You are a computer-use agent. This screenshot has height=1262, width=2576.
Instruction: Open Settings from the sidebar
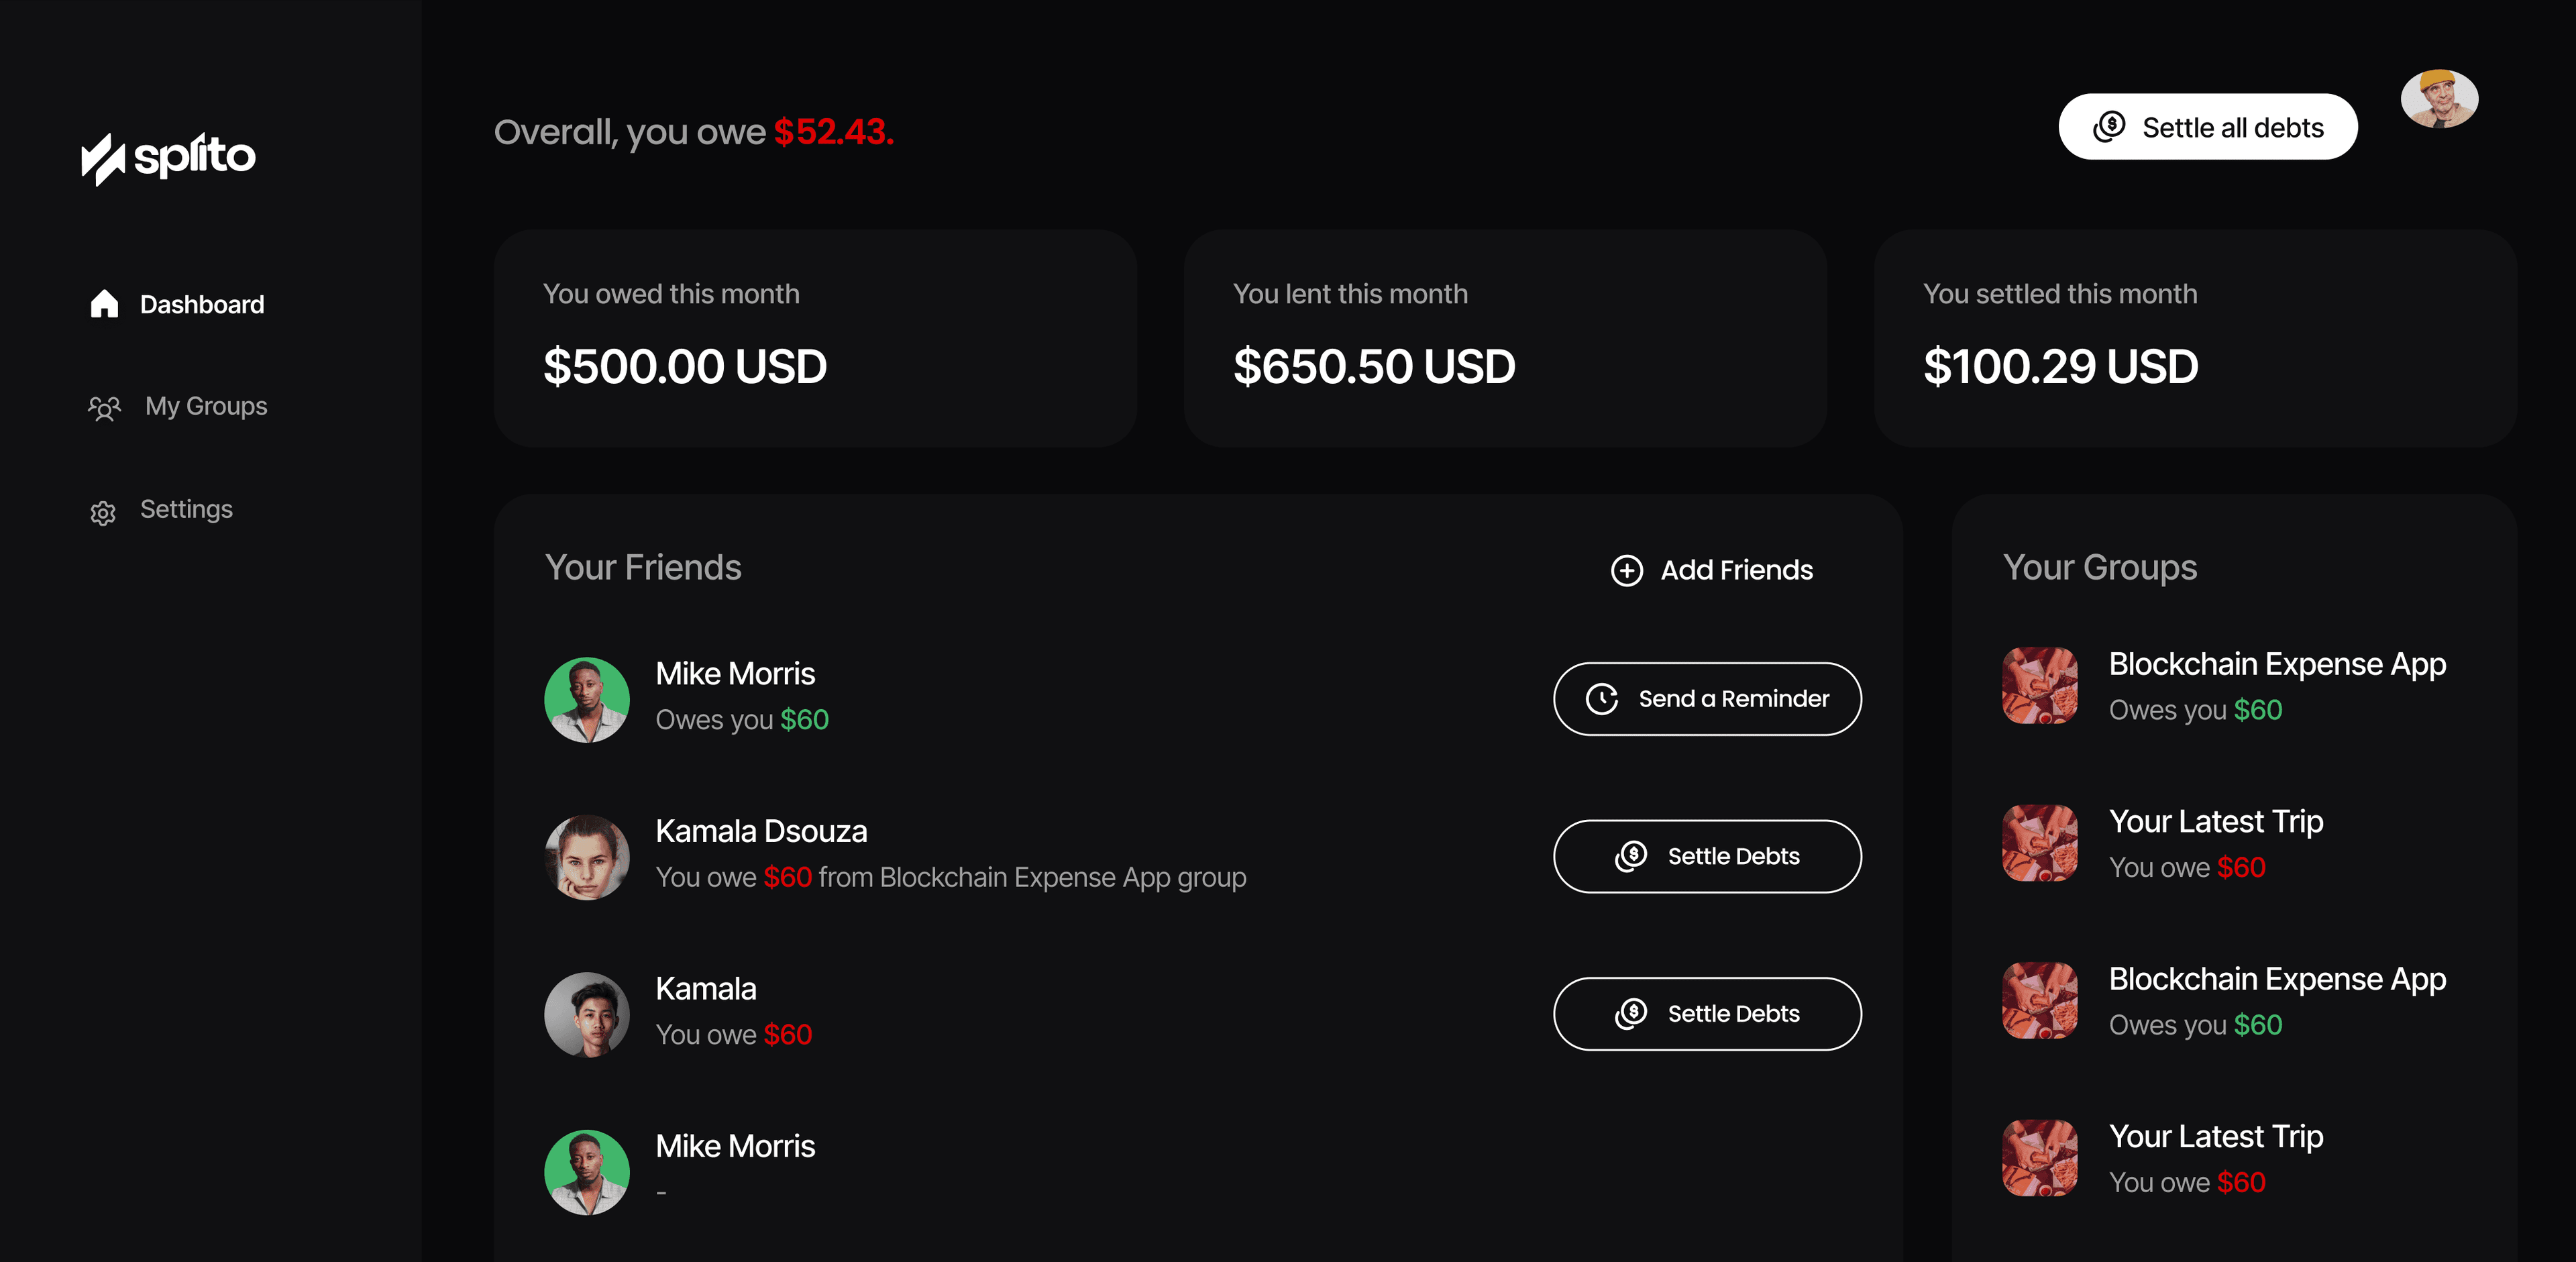[x=186, y=509]
